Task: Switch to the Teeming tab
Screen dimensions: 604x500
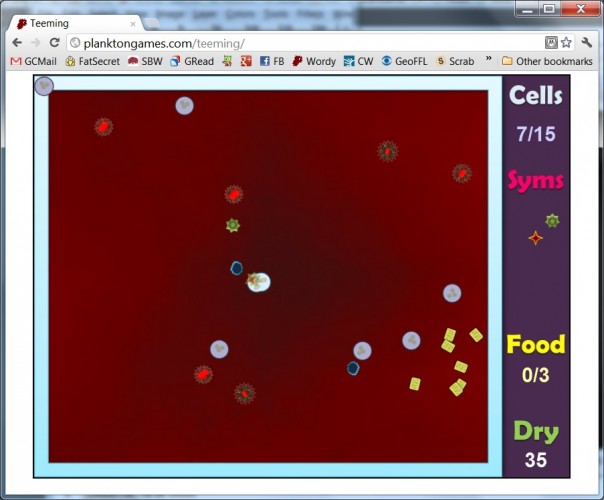Action: (76, 23)
